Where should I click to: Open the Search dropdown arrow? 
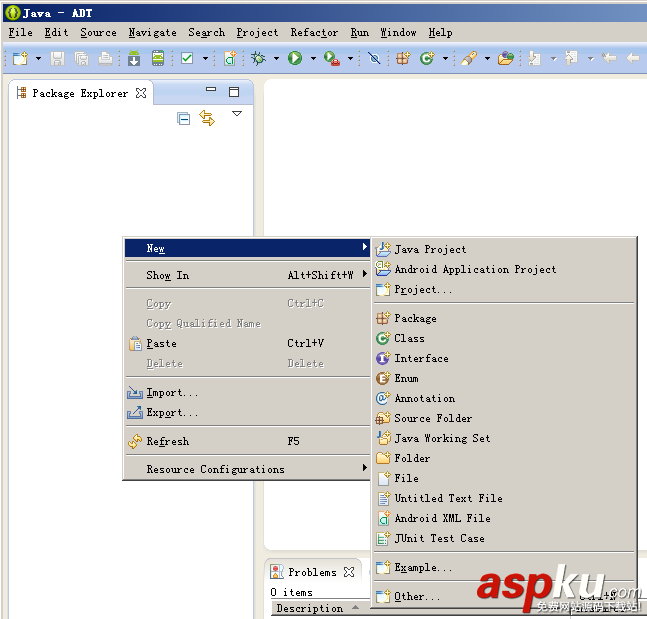[487, 59]
